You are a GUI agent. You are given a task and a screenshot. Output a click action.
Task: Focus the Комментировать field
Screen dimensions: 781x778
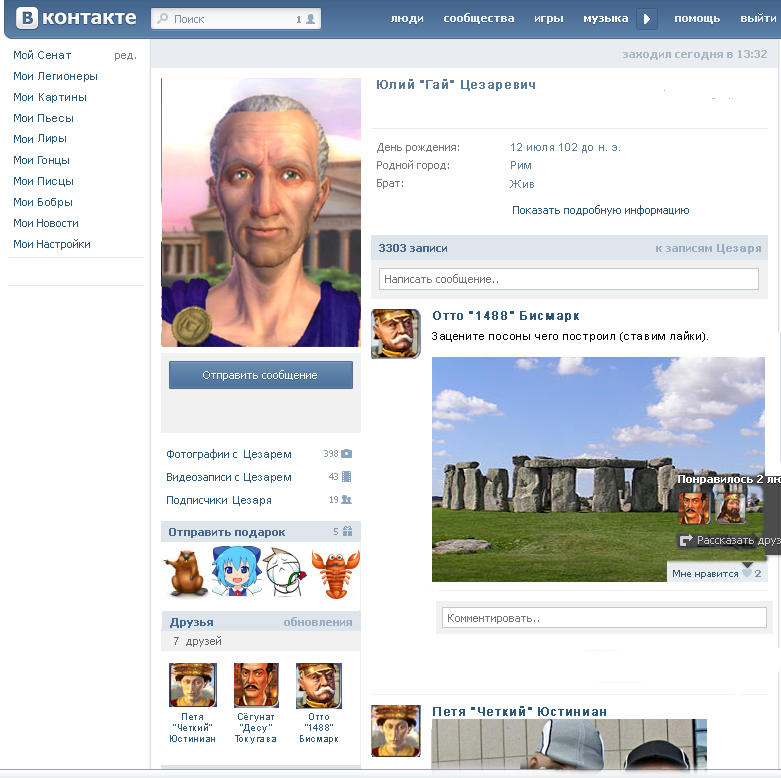click(x=604, y=618)
